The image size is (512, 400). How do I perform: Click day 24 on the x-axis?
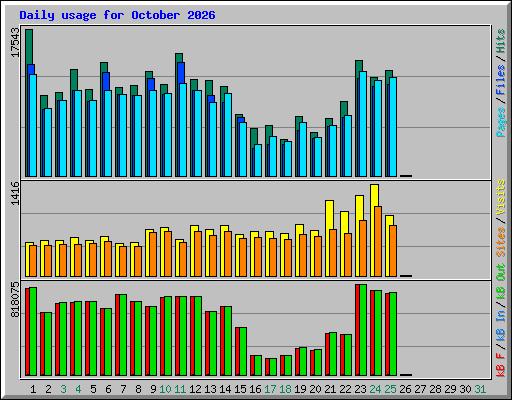pos(375,389)
